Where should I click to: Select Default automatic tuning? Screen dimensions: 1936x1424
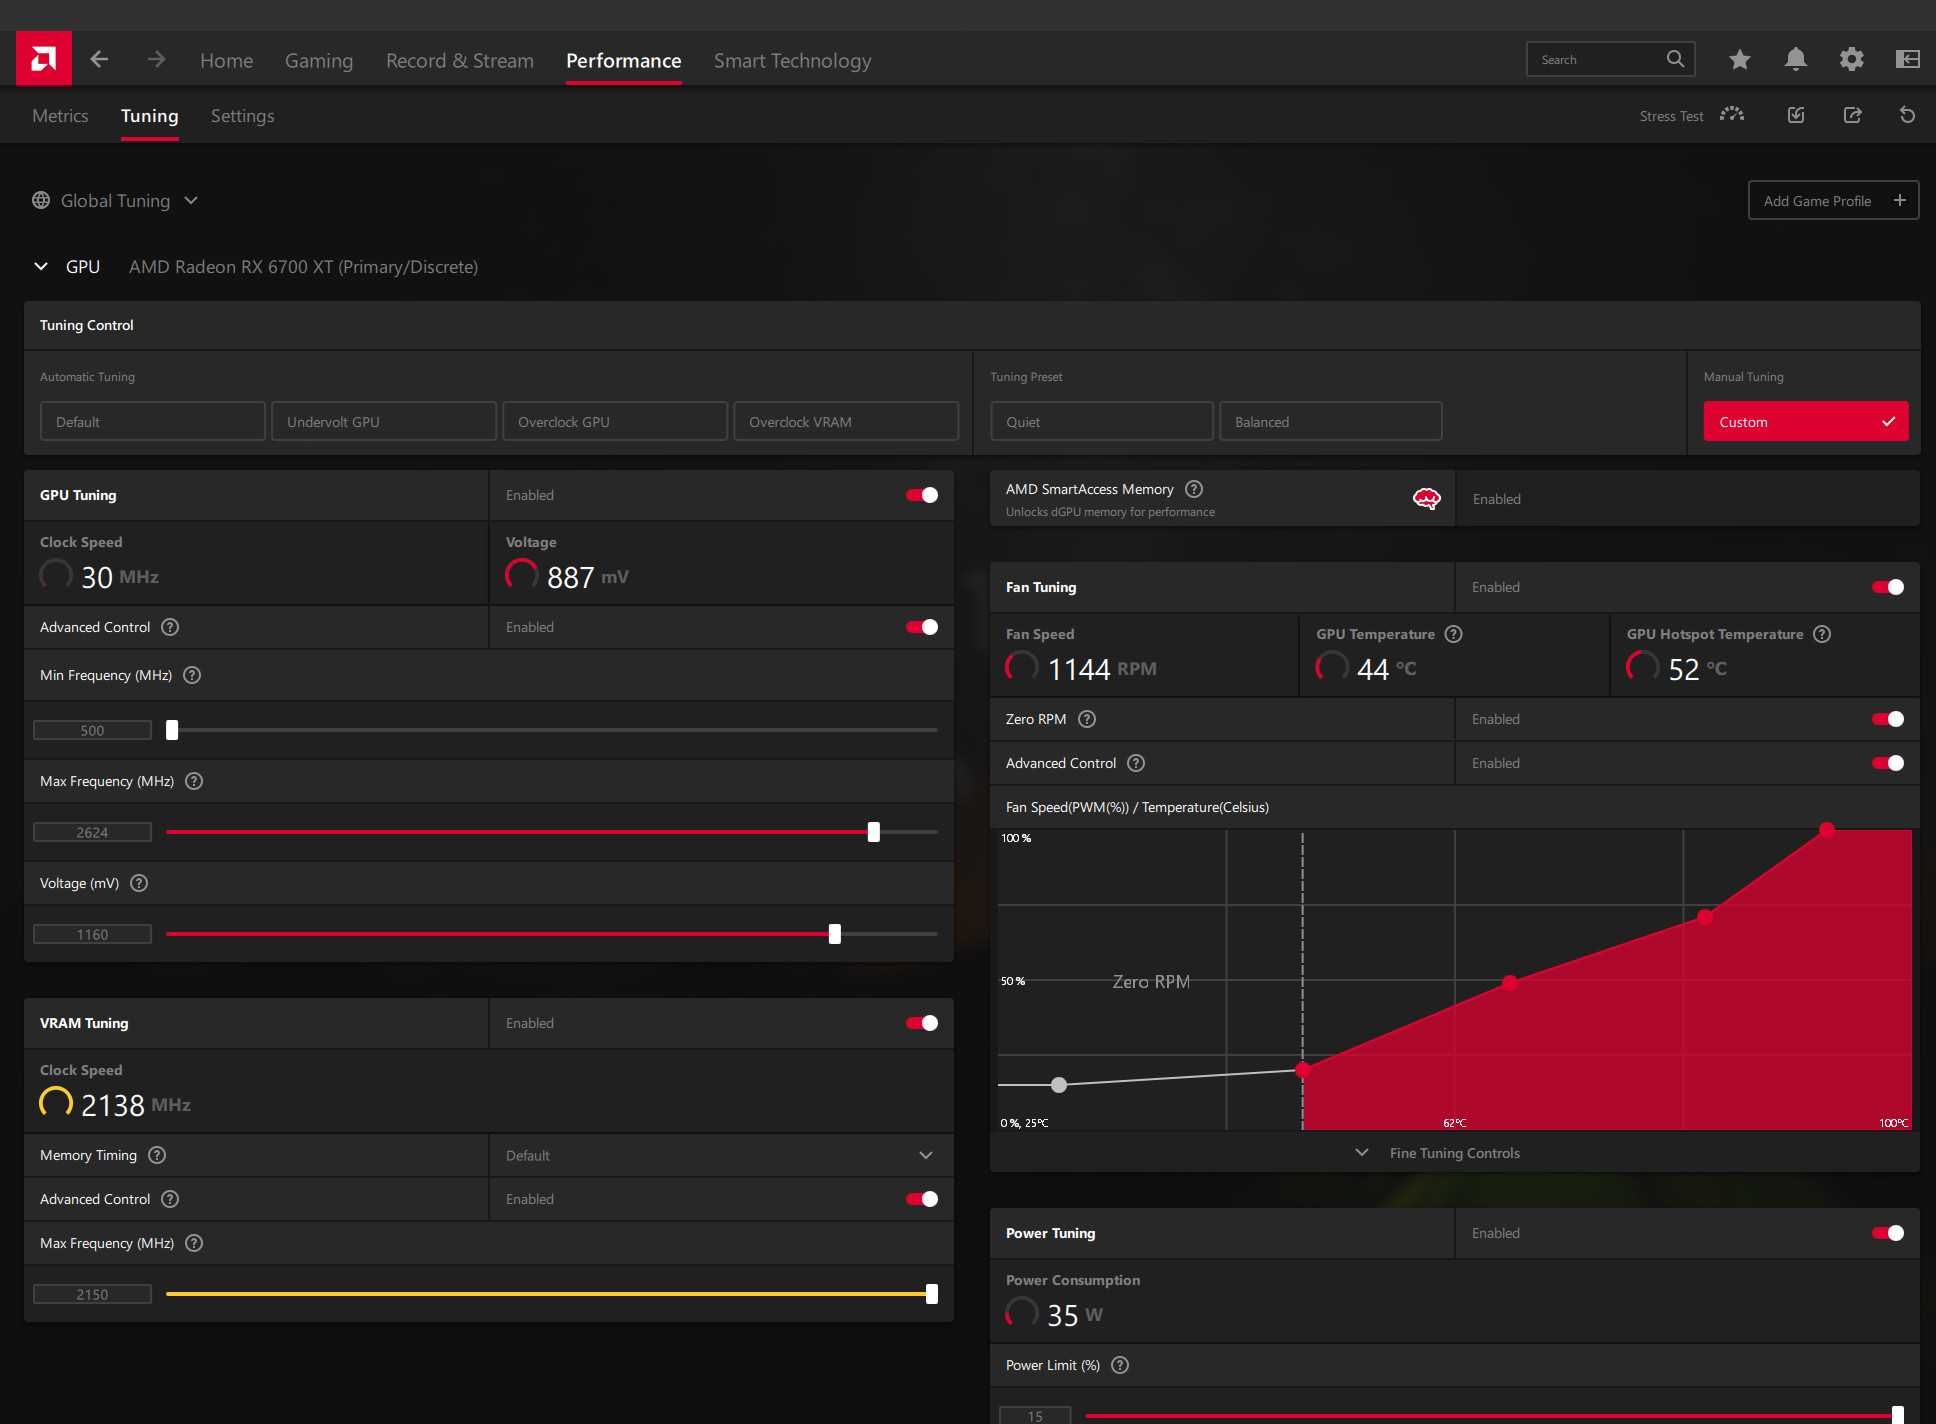(x=153, y=421)
